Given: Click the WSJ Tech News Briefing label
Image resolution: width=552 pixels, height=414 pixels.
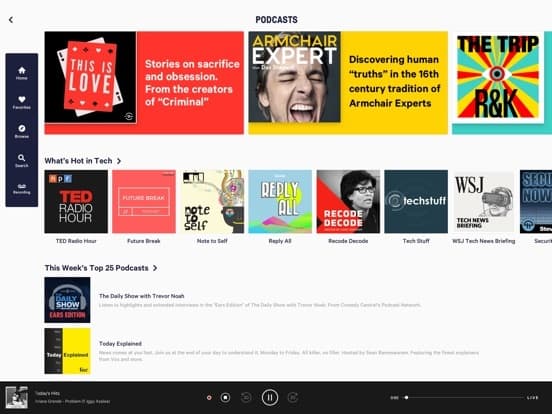Looking at the screenshot, I should (x=484, y=241).
